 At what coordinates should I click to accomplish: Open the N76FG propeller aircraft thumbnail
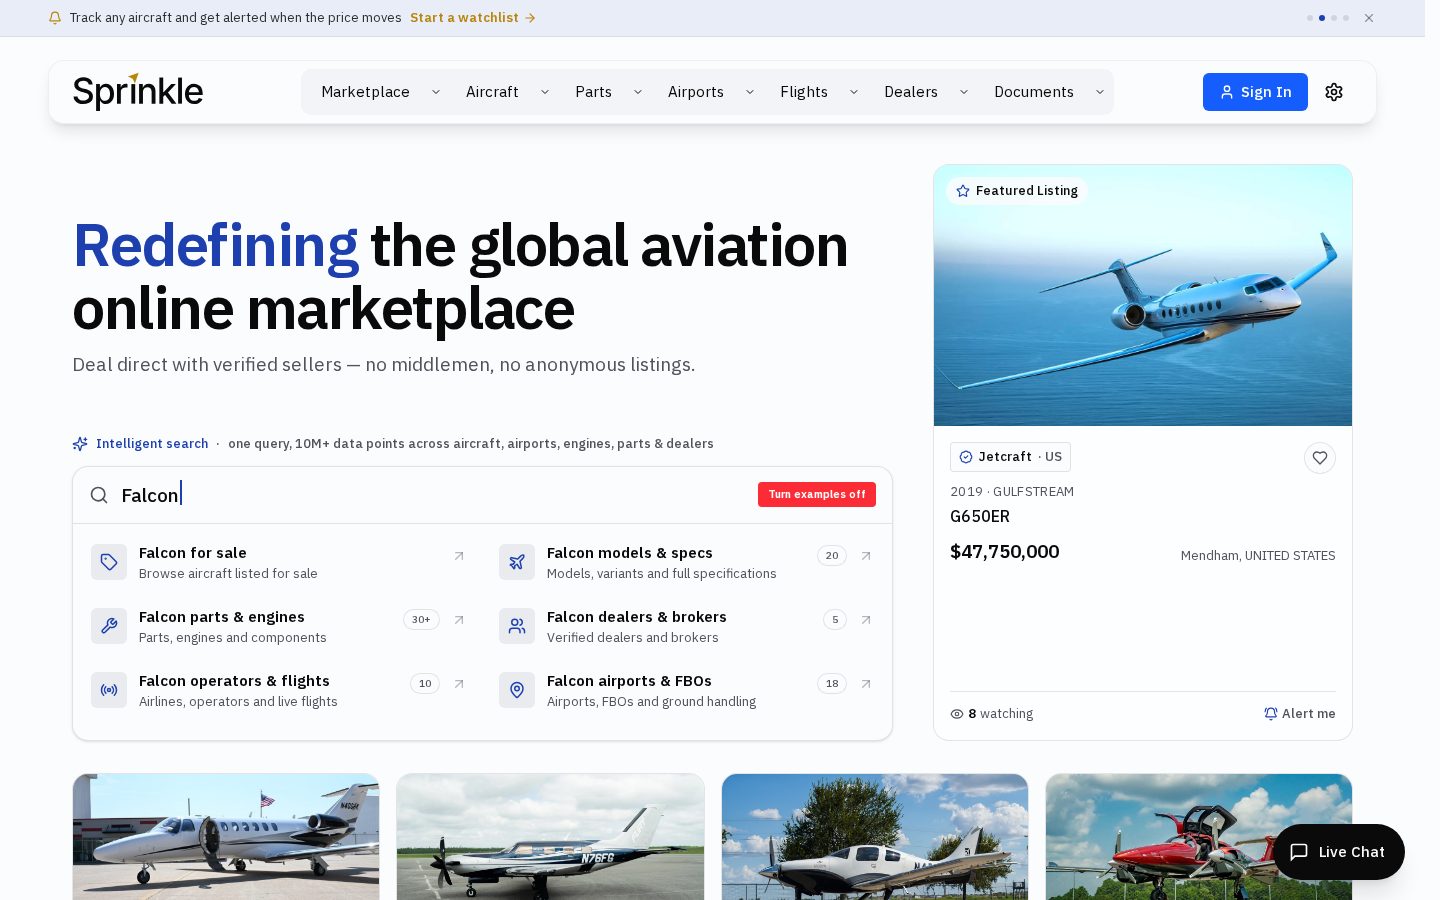click(550, 837)
